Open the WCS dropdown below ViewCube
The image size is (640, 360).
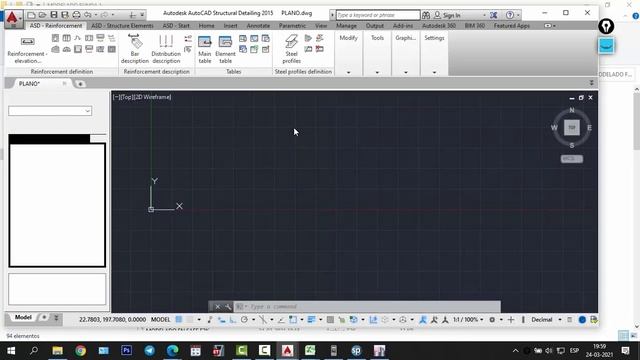(x=572, y=159)
